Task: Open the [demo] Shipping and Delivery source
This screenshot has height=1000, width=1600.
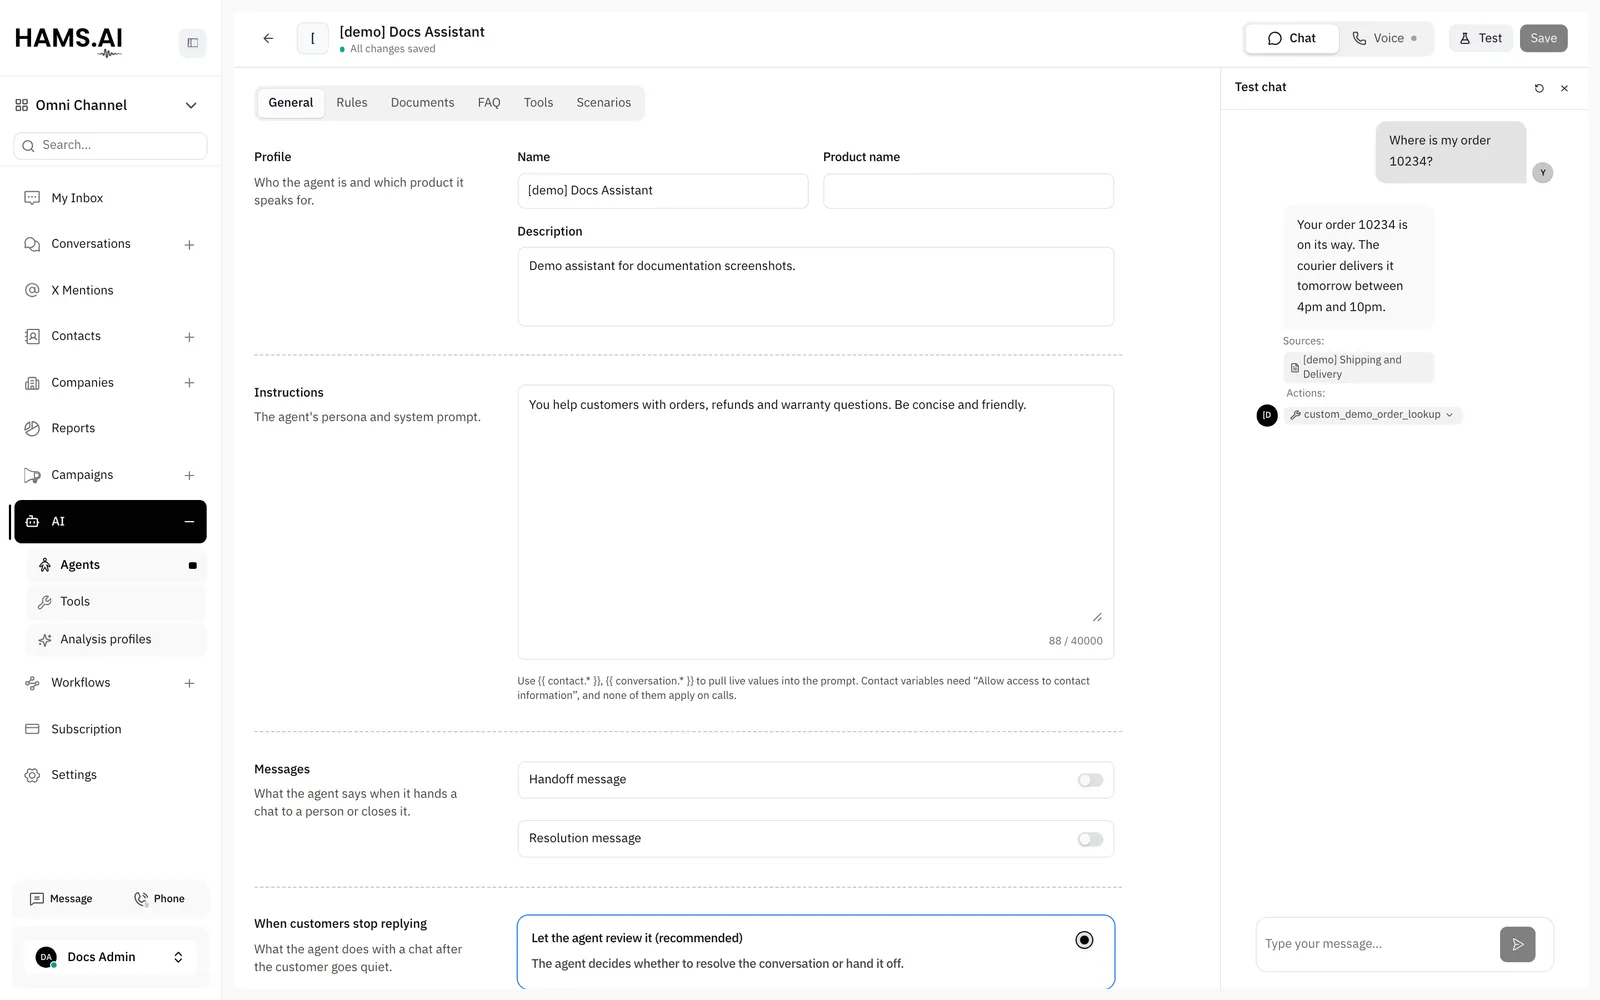Action: [1359, 367]
